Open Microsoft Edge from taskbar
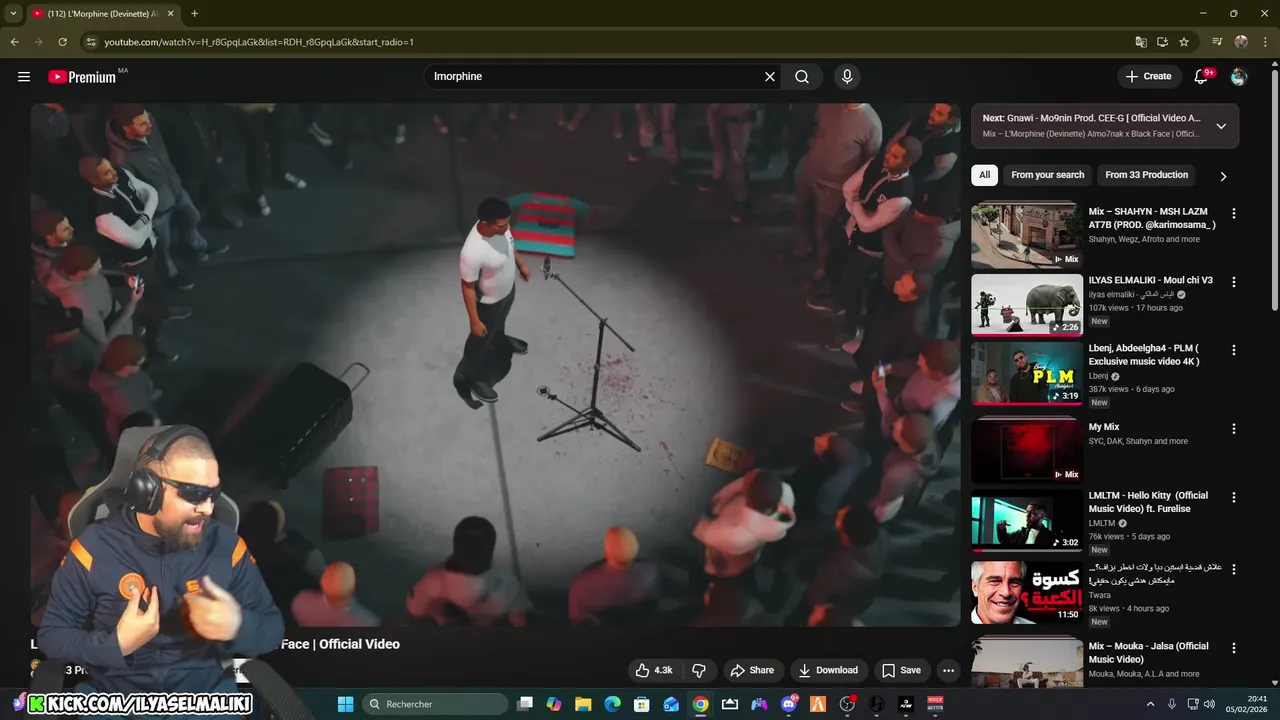The height and width of the screenshot is (720, 1280). (612, 704)
